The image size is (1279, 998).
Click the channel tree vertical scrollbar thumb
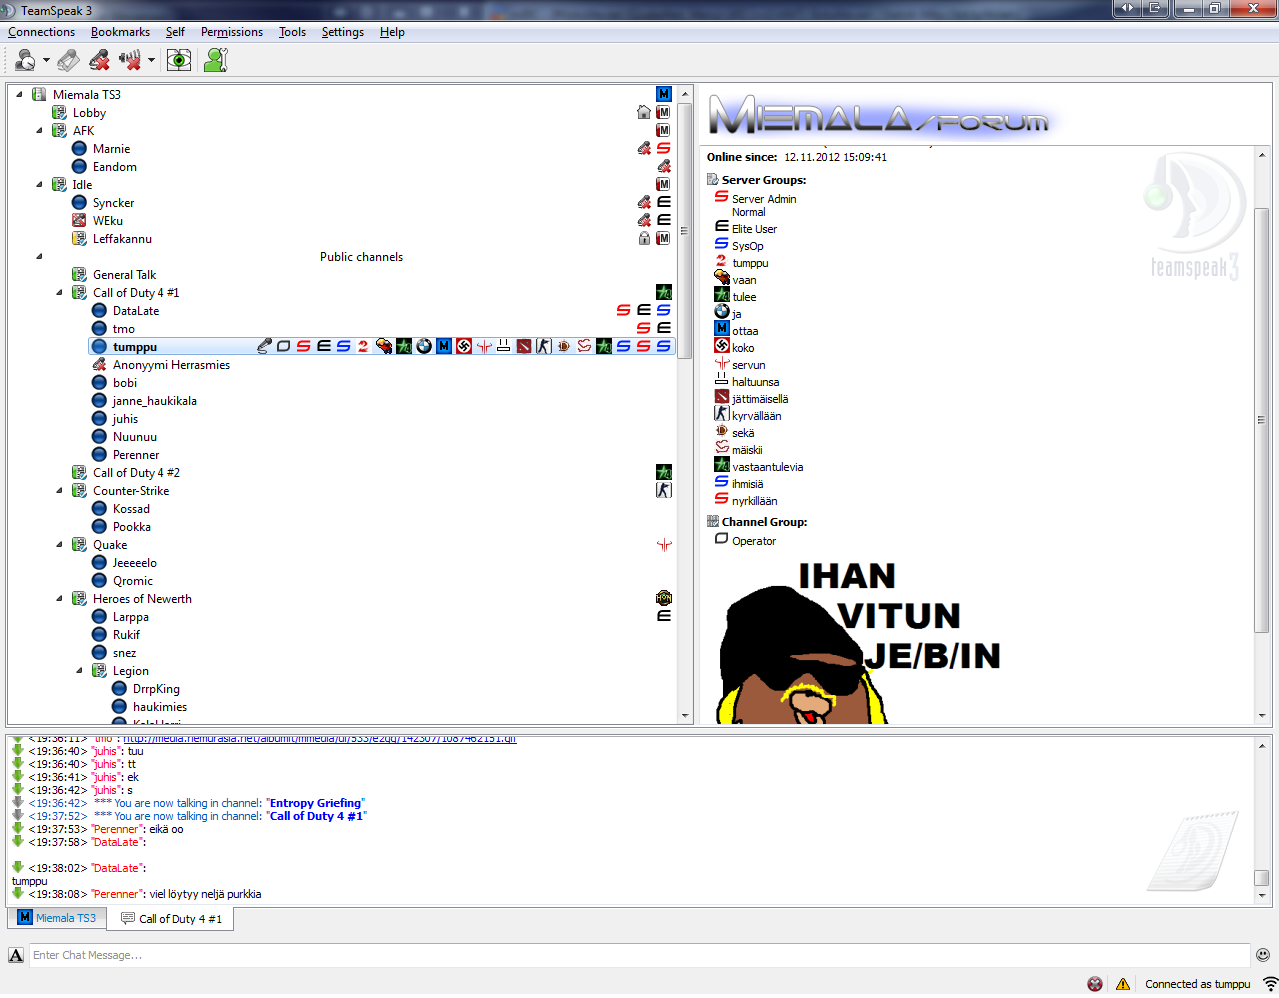point(685,231)
